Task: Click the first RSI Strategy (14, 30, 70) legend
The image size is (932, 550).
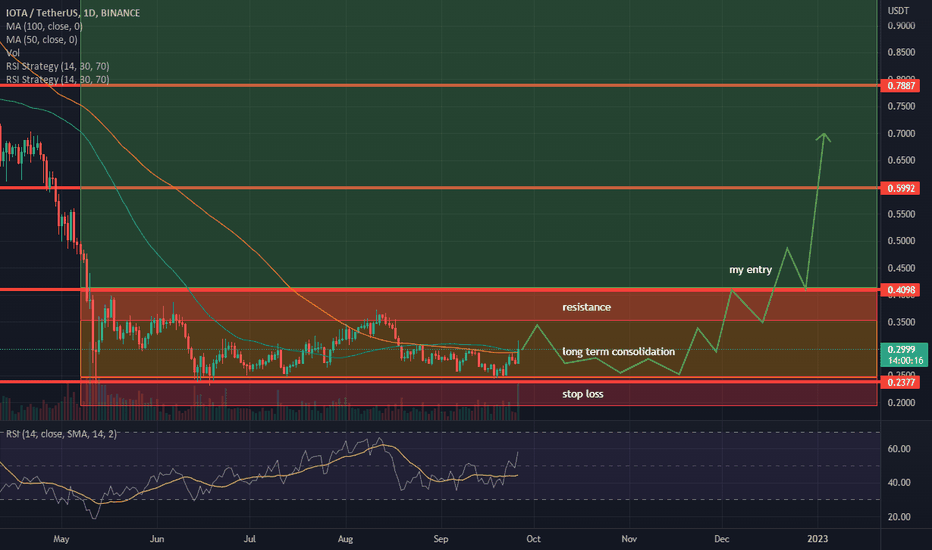Action: coord(58,66)
